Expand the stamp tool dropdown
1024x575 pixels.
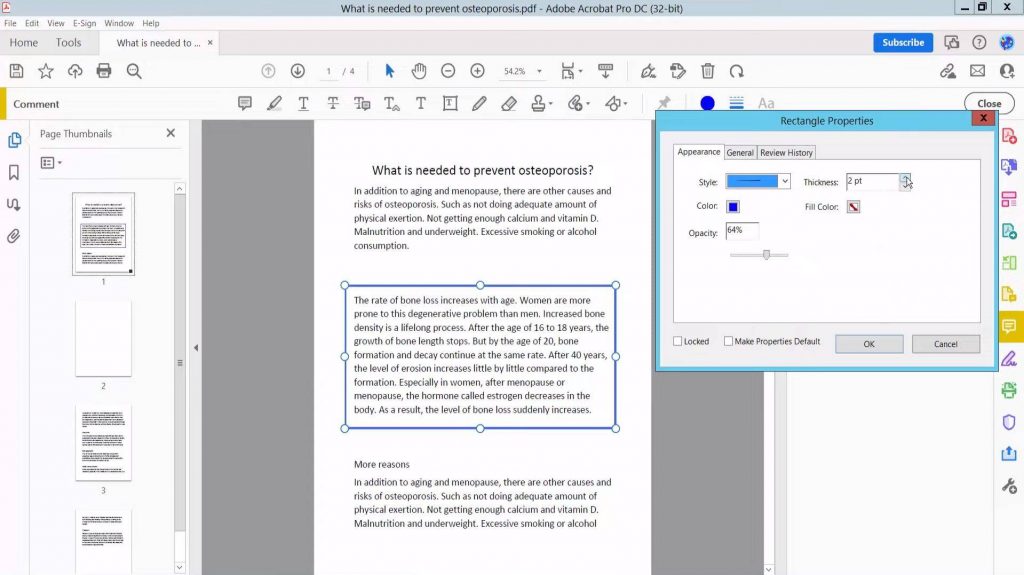click(x=551, y=104)
